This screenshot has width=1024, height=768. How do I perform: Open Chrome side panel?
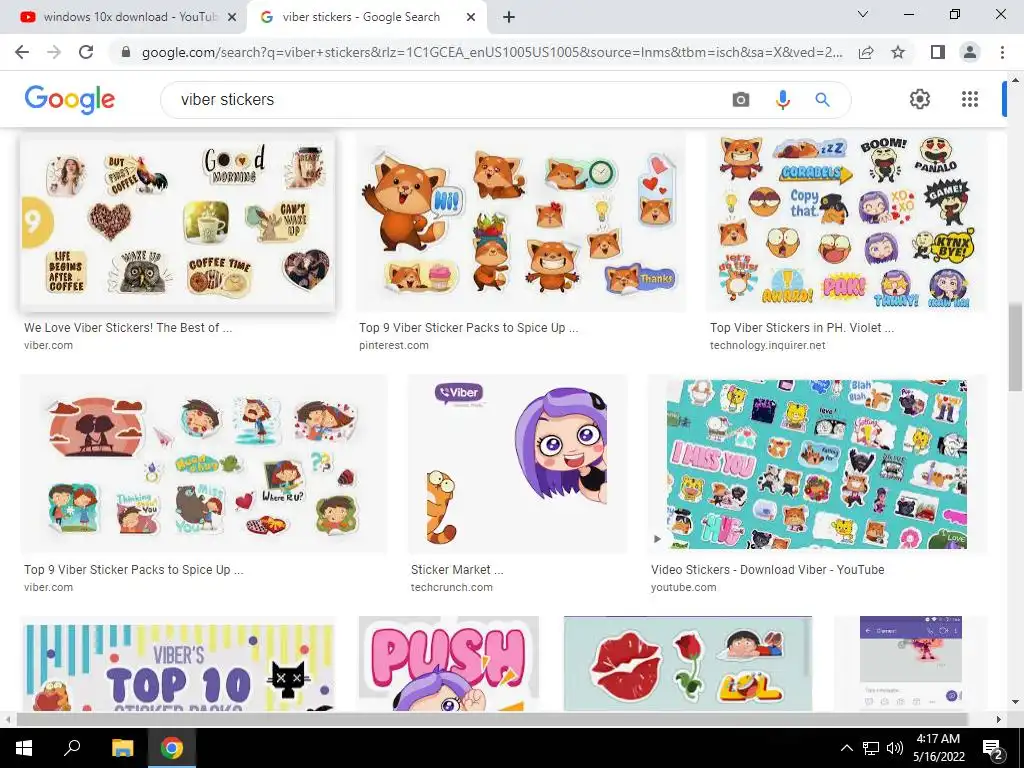[x=938, y=52]
